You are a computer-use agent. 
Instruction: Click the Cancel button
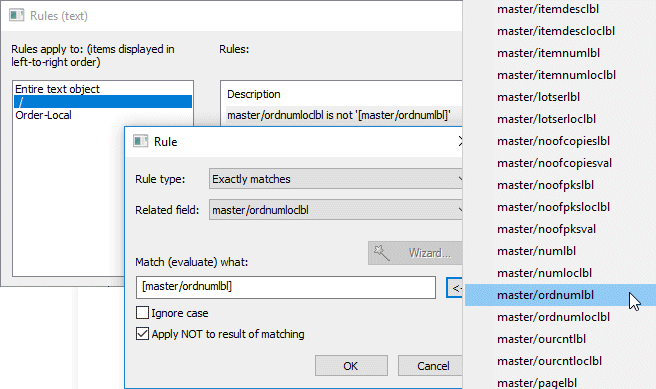point(430,366)
